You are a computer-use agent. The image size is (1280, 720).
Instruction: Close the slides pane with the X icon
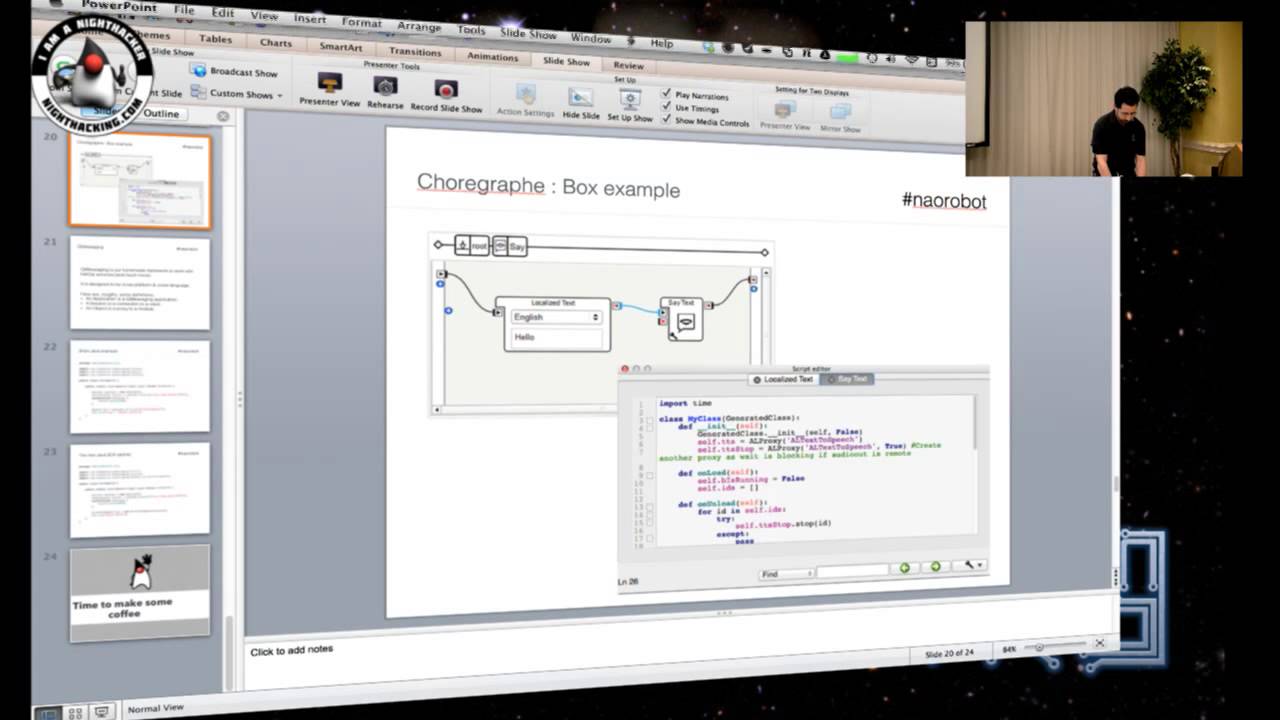pos(223,116)
